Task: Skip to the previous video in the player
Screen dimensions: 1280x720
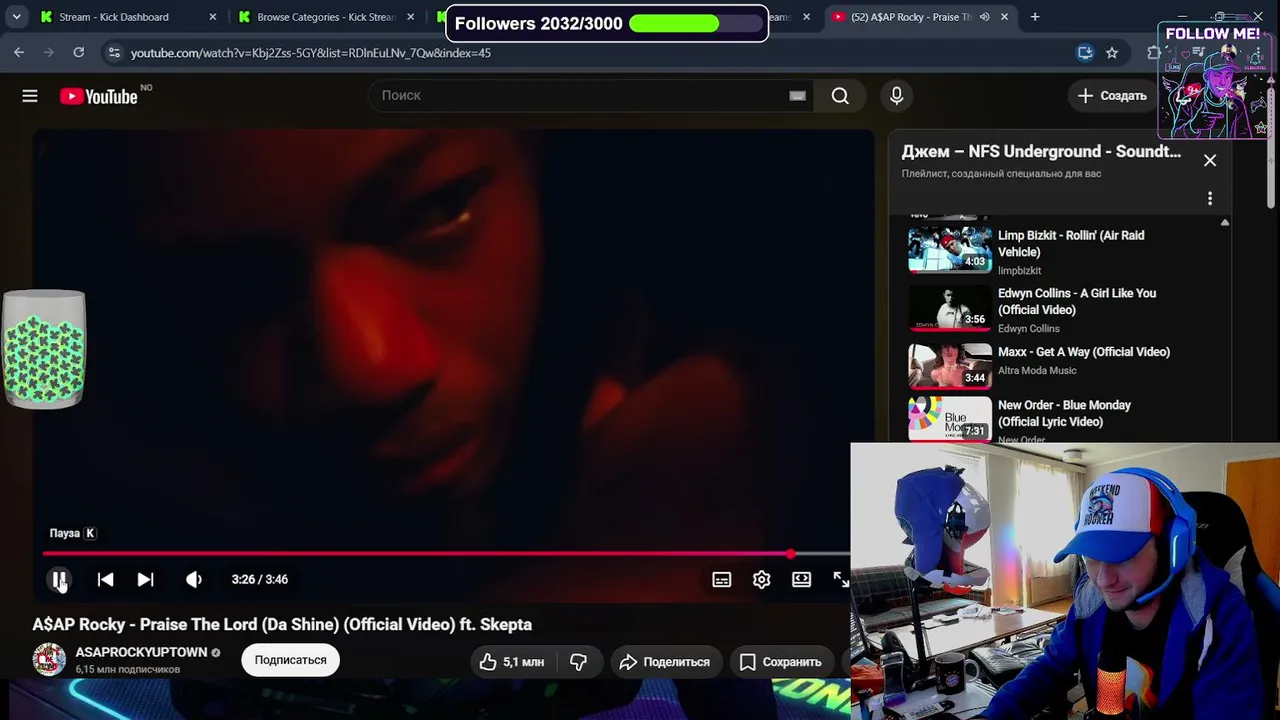Action: [105, 579]
